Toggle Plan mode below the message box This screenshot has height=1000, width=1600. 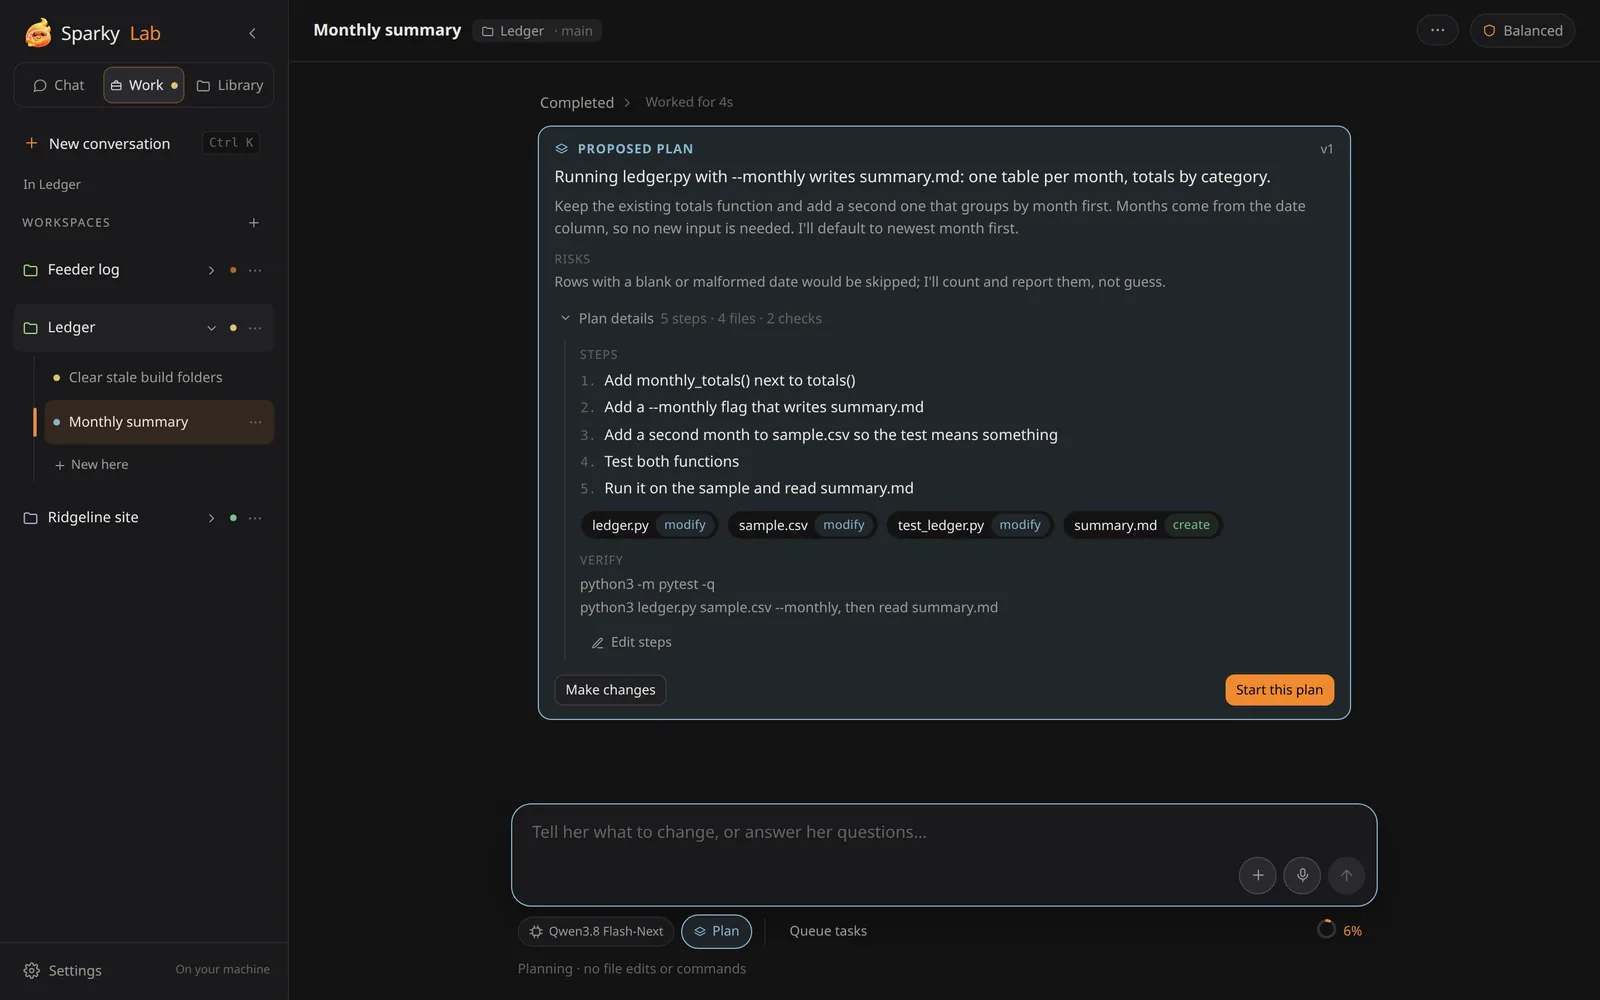pyautogui.click(x=716, y=931)
